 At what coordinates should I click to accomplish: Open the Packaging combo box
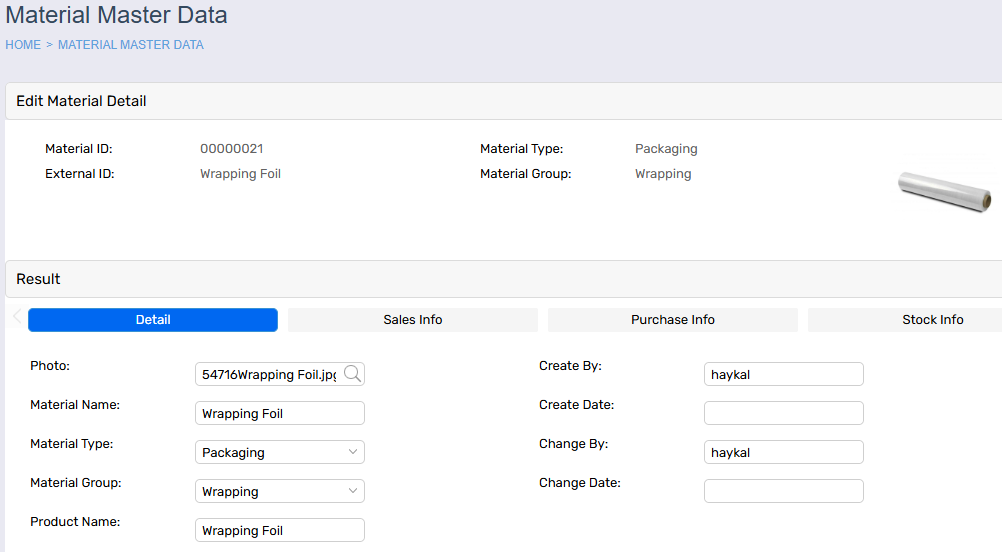(280, 452)
